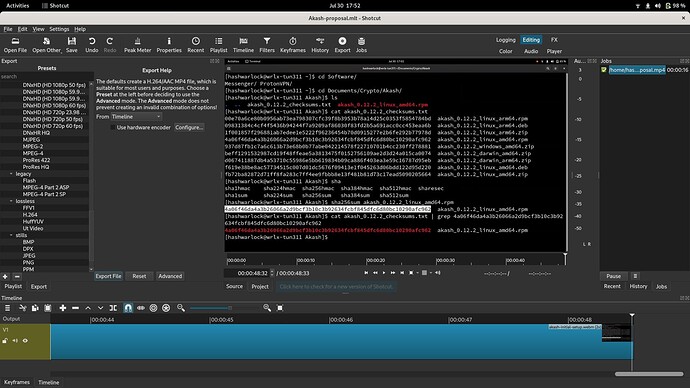Switch to the Project player tab
This screenshot has height=388, width=690.
tap(260, 286)
